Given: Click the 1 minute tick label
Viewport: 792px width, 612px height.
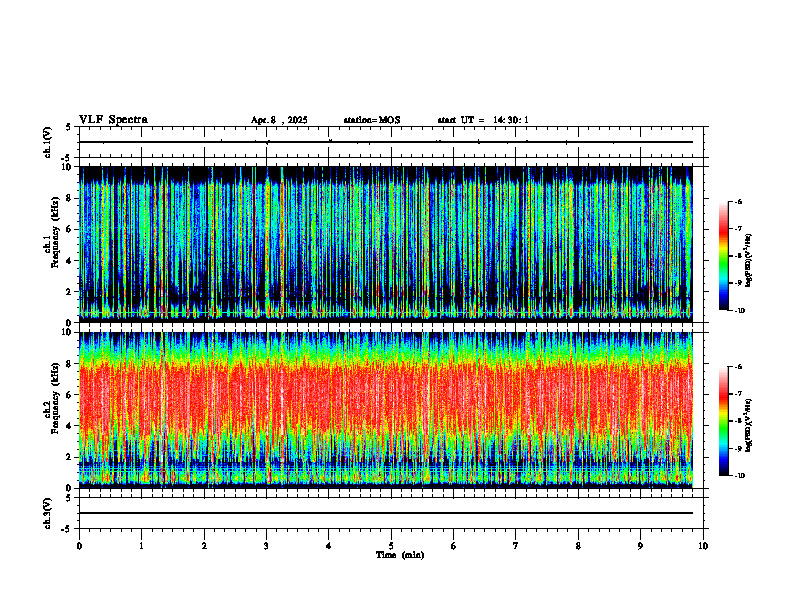Looking at the screenshot, I should tap(141, 546).
